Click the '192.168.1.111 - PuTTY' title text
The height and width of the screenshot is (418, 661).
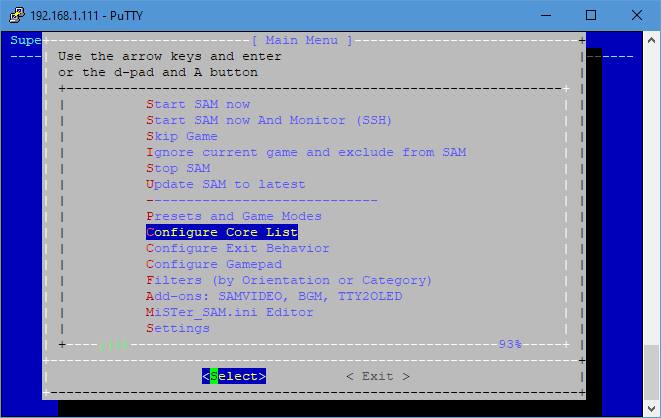pos(86,16)
